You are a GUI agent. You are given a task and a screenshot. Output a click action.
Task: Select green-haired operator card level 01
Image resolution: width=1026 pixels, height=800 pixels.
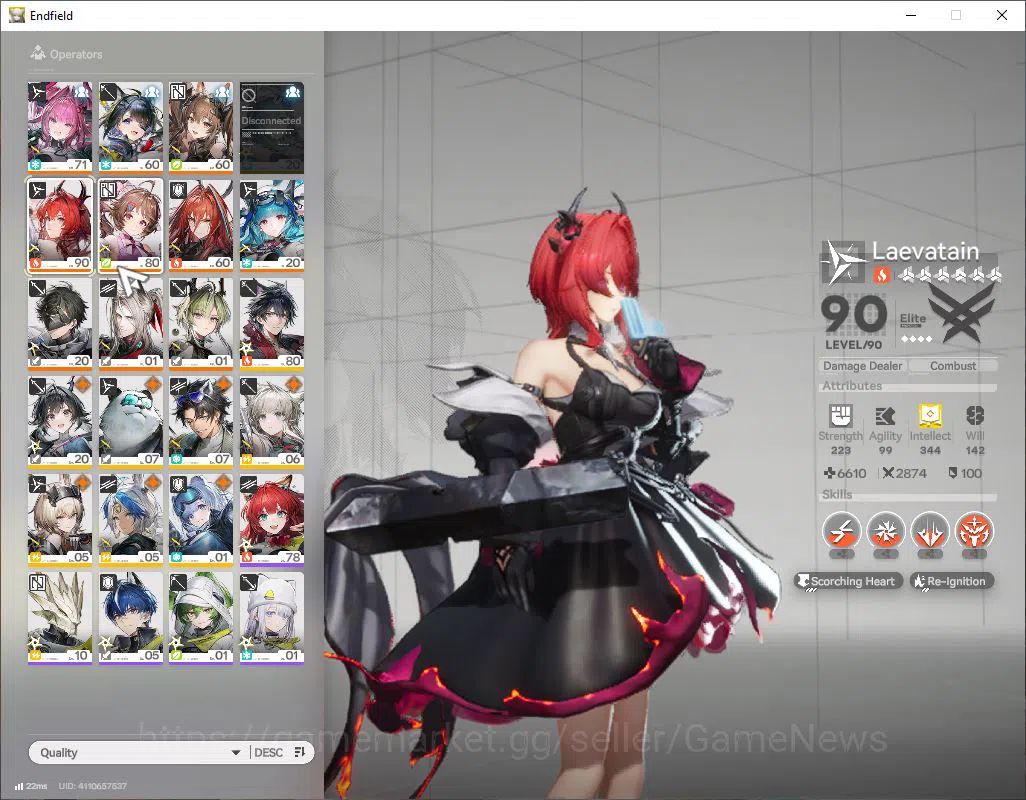click(x=201, y=323)
